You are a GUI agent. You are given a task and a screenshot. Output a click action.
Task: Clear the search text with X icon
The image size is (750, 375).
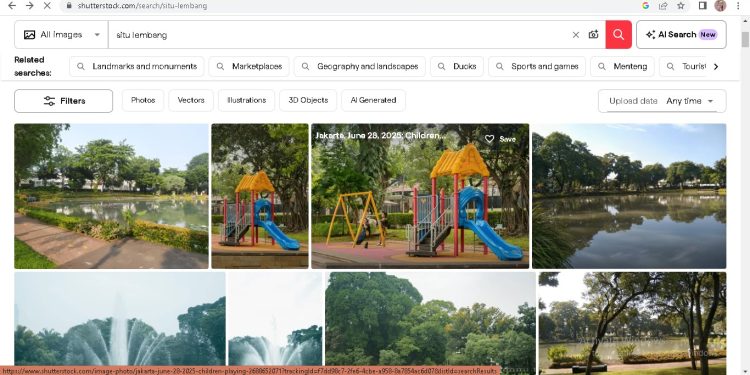point(576,34)
